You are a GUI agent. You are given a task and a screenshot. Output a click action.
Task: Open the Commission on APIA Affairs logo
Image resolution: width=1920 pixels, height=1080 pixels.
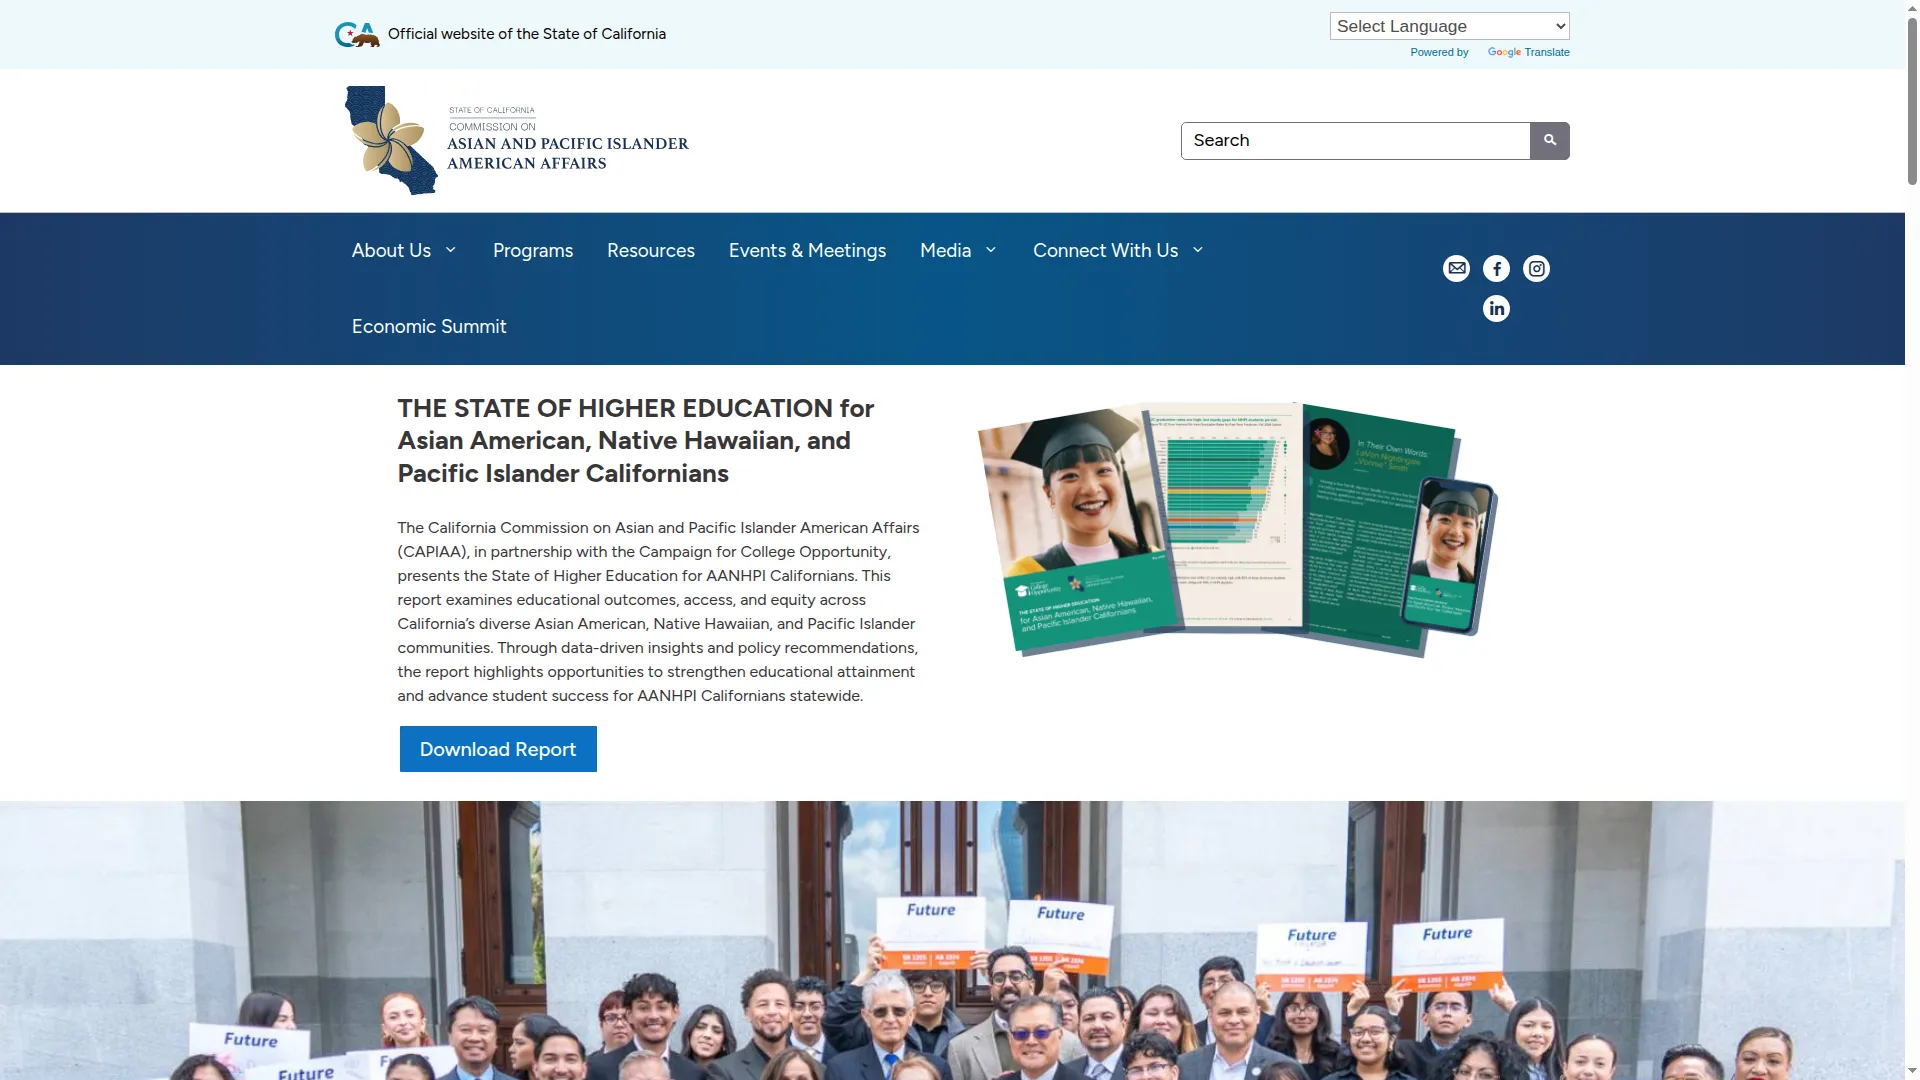[517, 140]
